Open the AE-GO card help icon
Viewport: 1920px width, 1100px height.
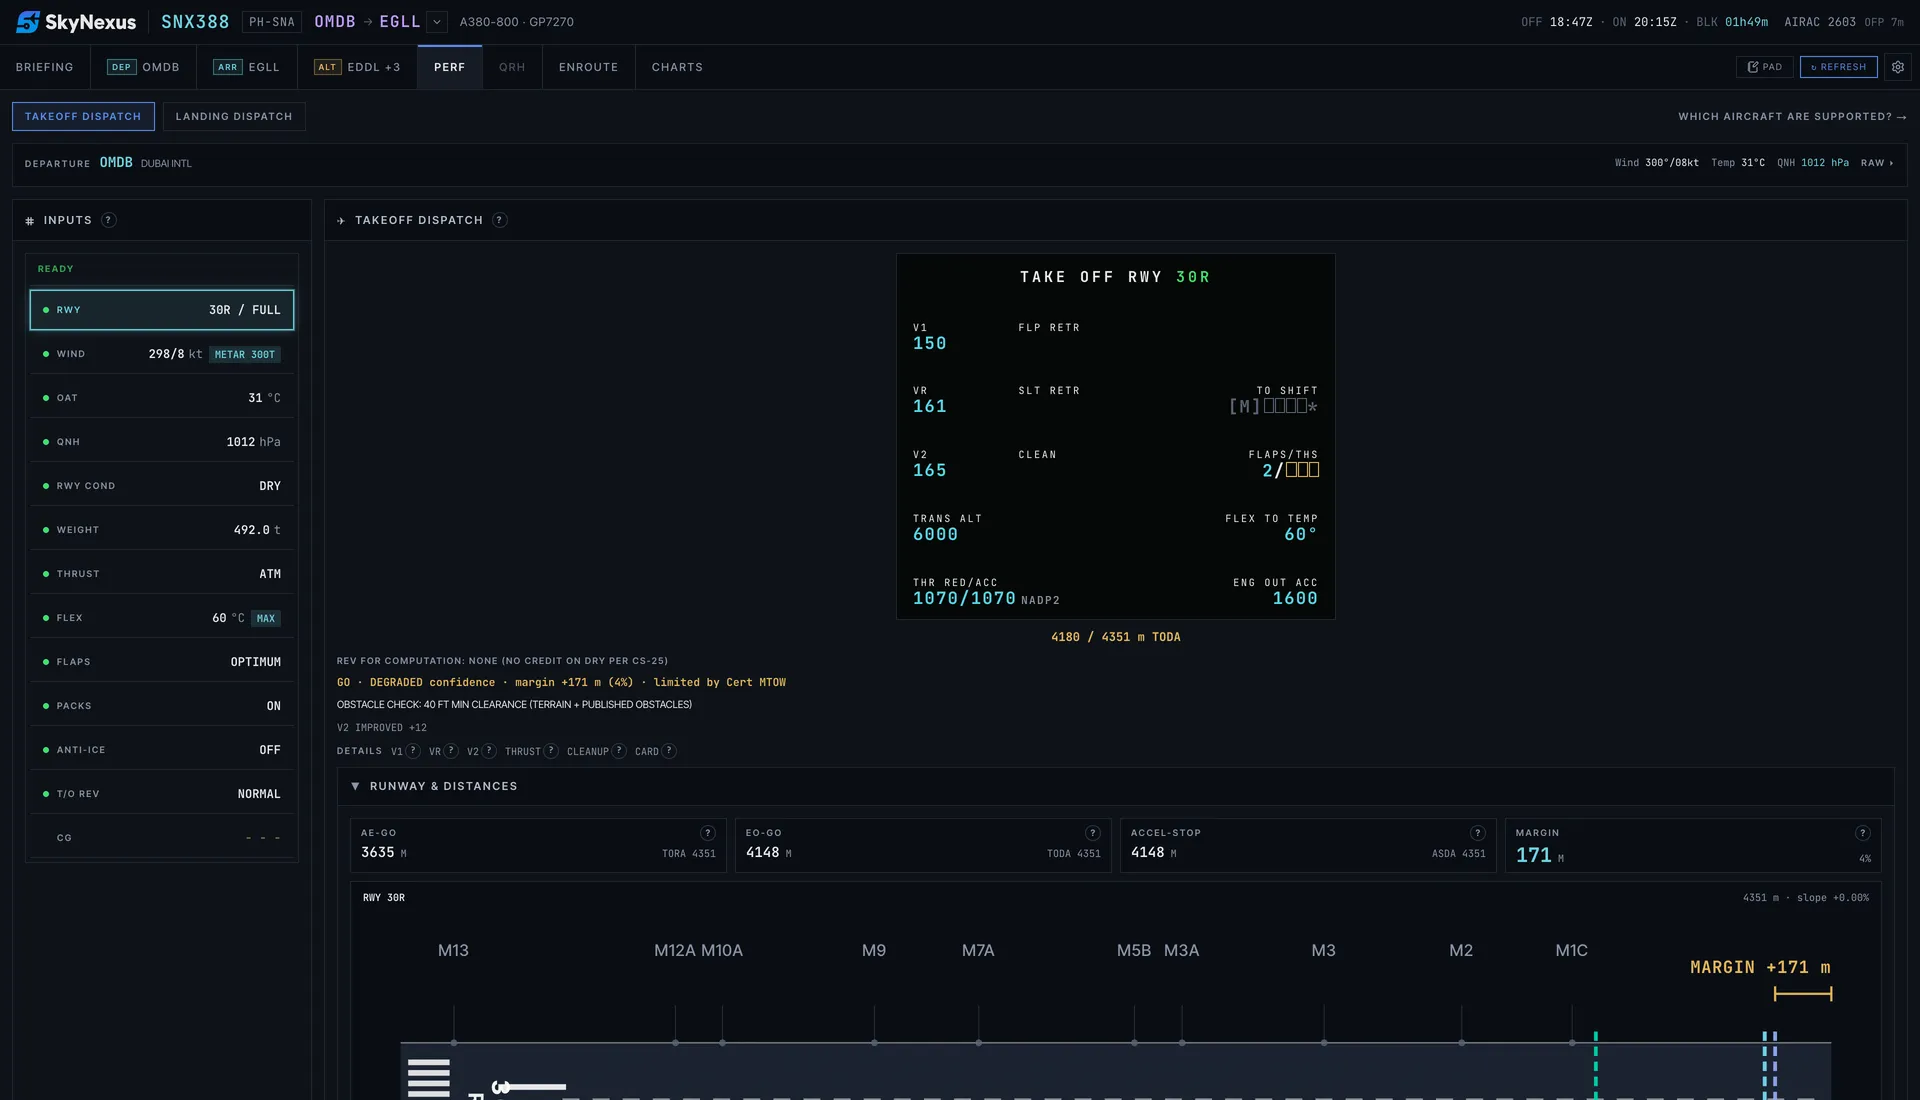tap(708, 833)
